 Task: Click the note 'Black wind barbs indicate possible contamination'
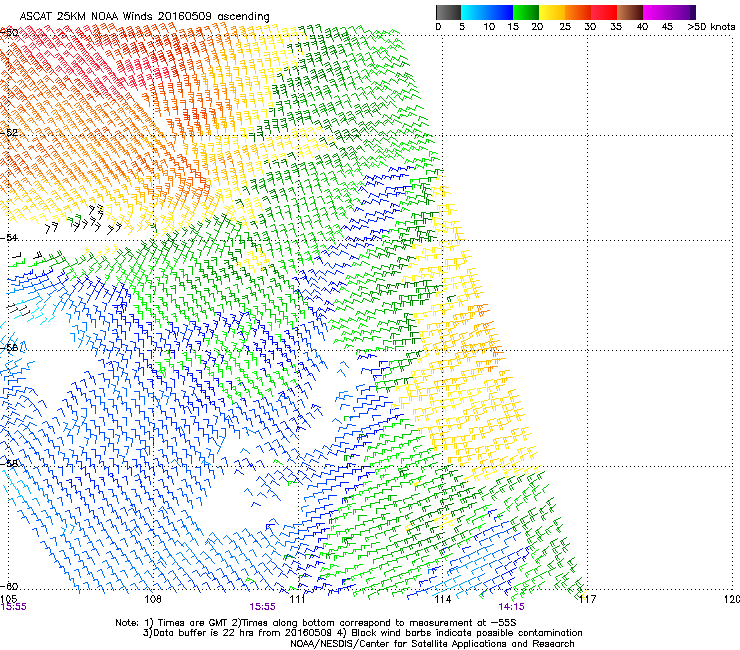tap(467, 633)
